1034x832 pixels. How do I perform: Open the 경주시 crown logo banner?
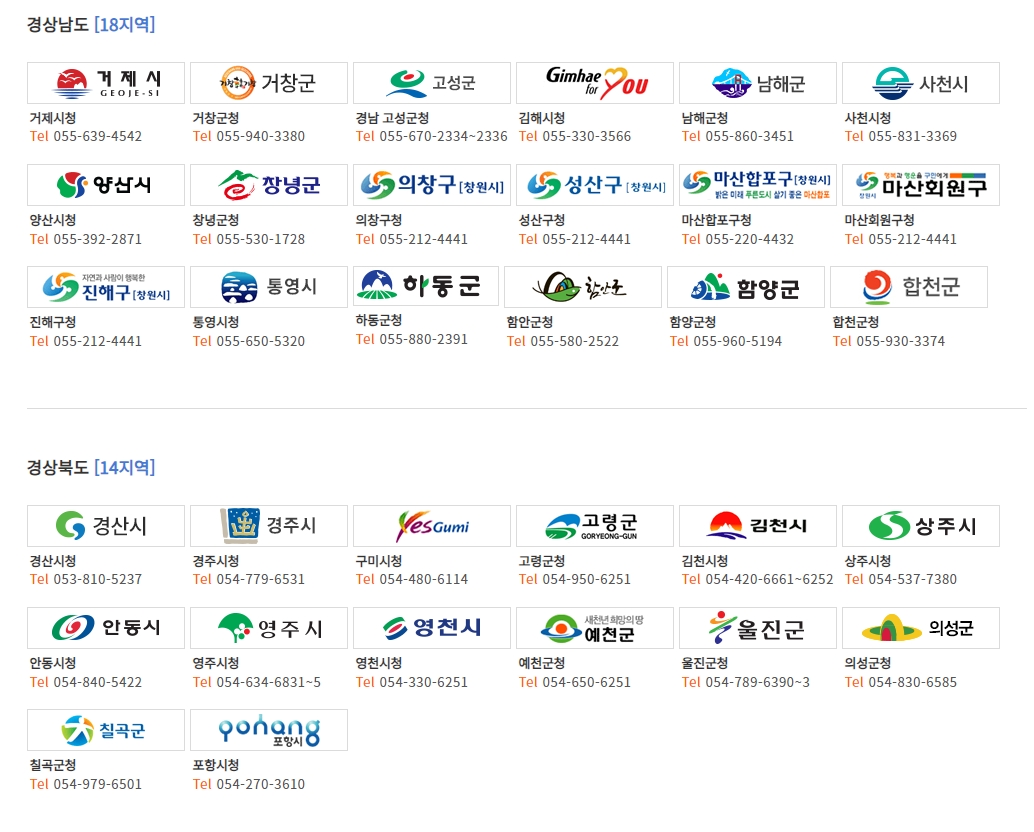point(269,526)
